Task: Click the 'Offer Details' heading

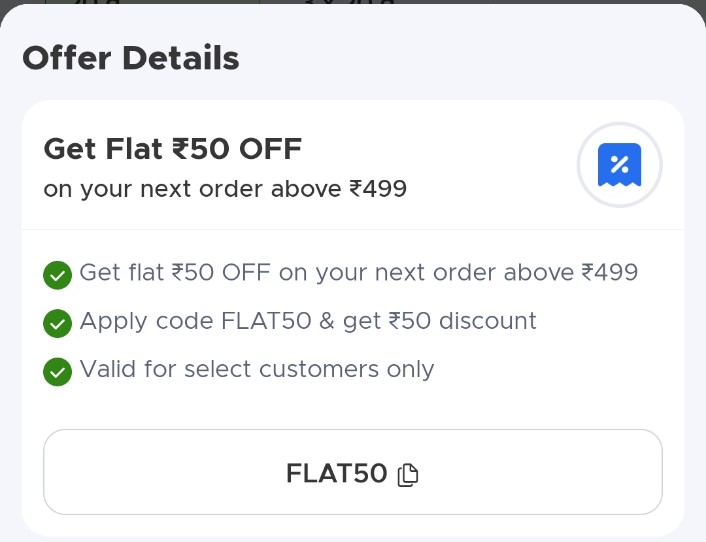Action: pos(131,58)
